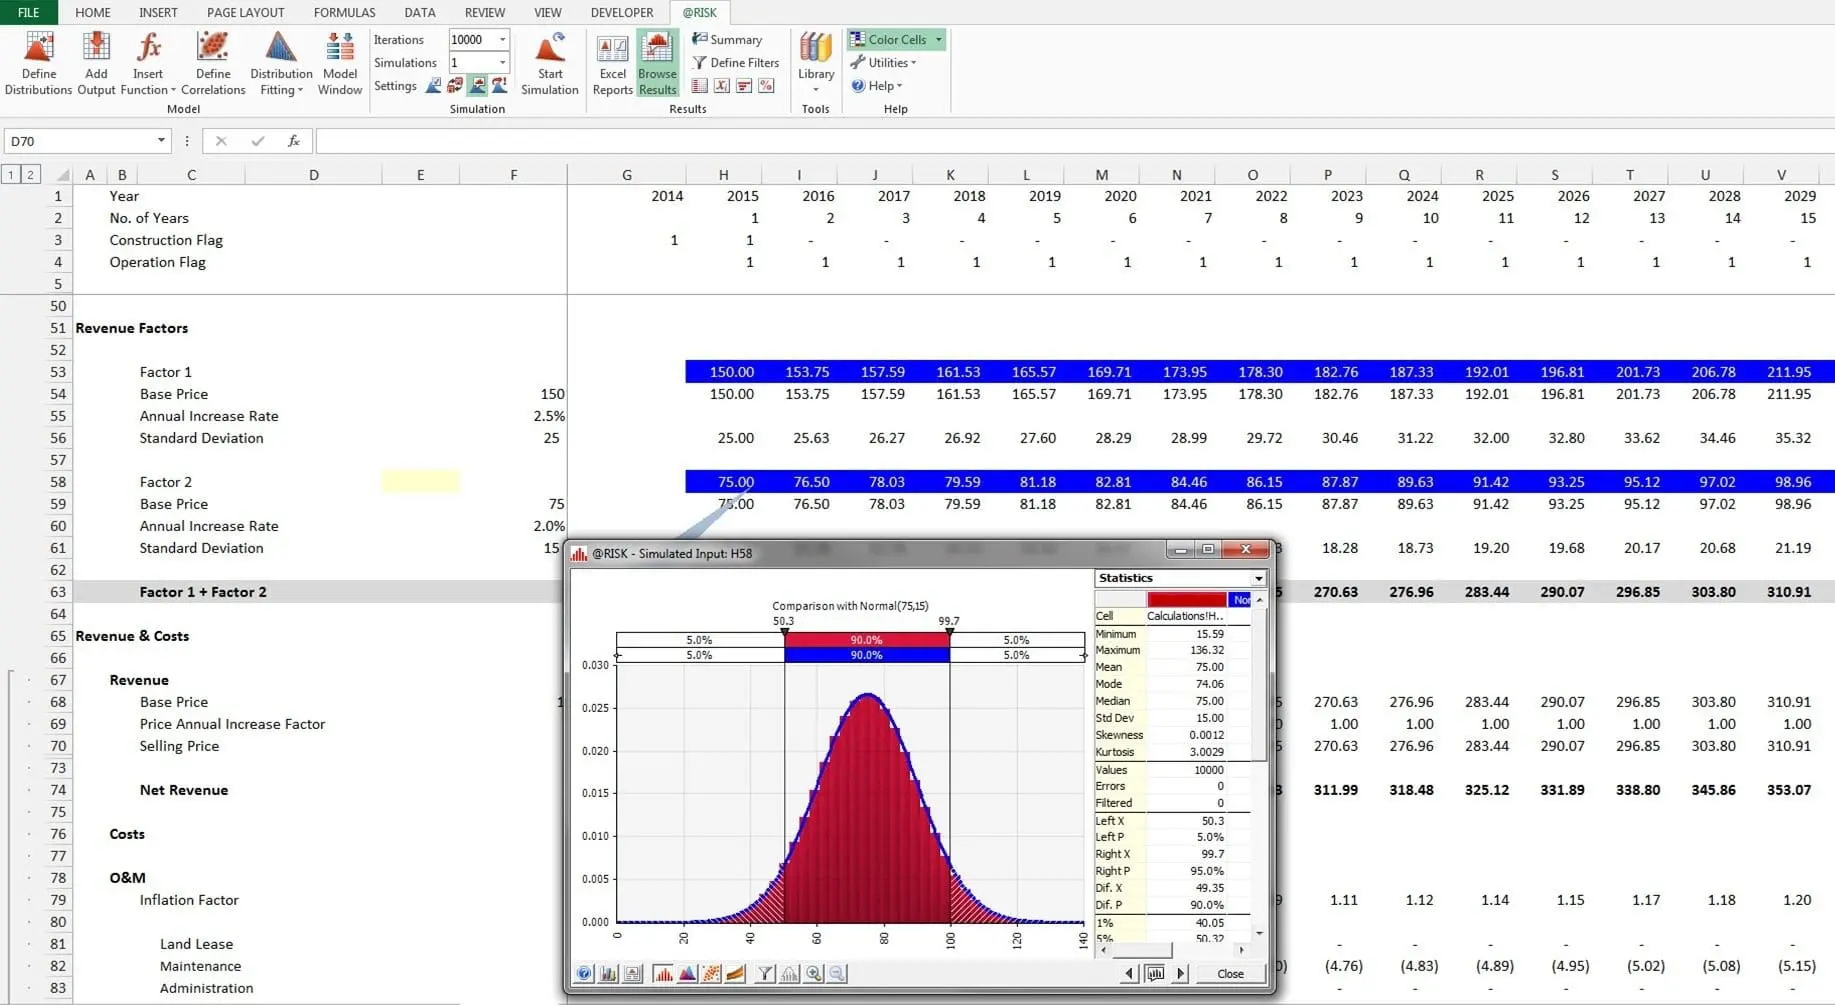Viewport: 1835px width, 1005px height.
Task: Click the Close button in graph window
Action: (x=1230, y=973)
